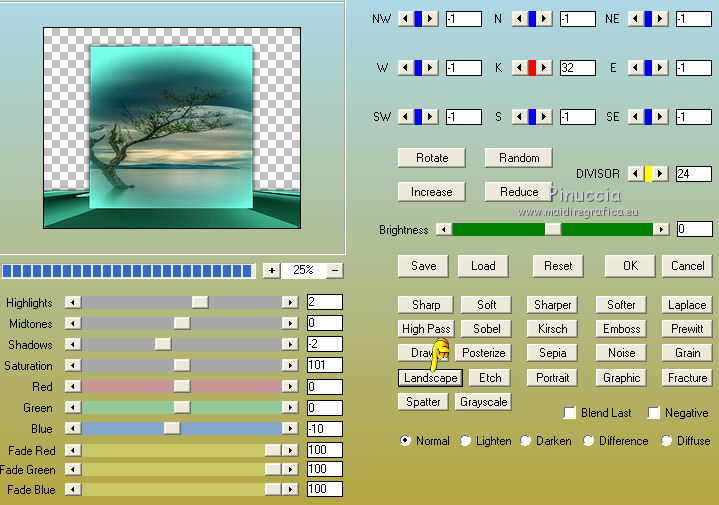Zoom out preview with minus button
The height and width of the screenshot is (505, 719).
click(x=335, y=271)
